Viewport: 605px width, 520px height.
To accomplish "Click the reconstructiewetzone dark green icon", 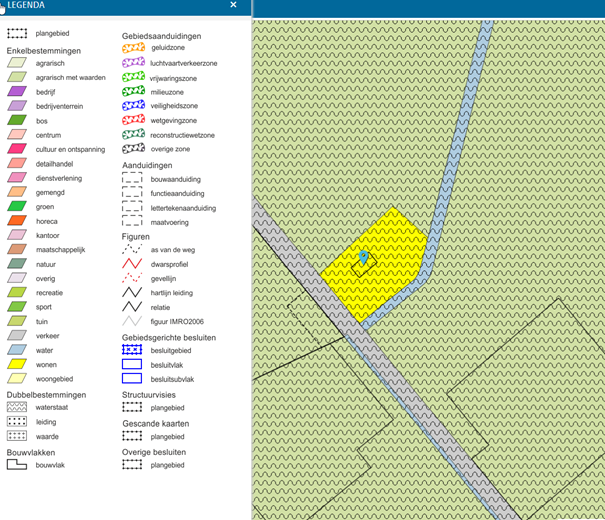I will (134, 134).
